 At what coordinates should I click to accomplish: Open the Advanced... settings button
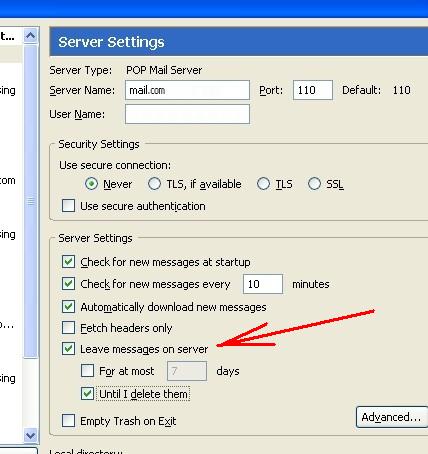tap(391, 417)
